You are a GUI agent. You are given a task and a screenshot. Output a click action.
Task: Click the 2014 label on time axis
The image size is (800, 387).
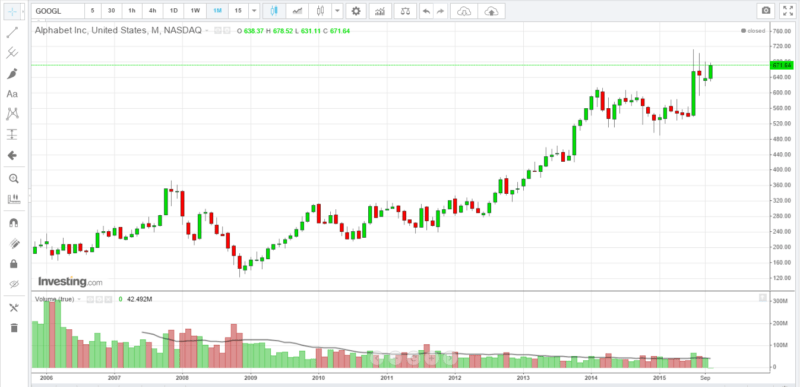[591, 378]
